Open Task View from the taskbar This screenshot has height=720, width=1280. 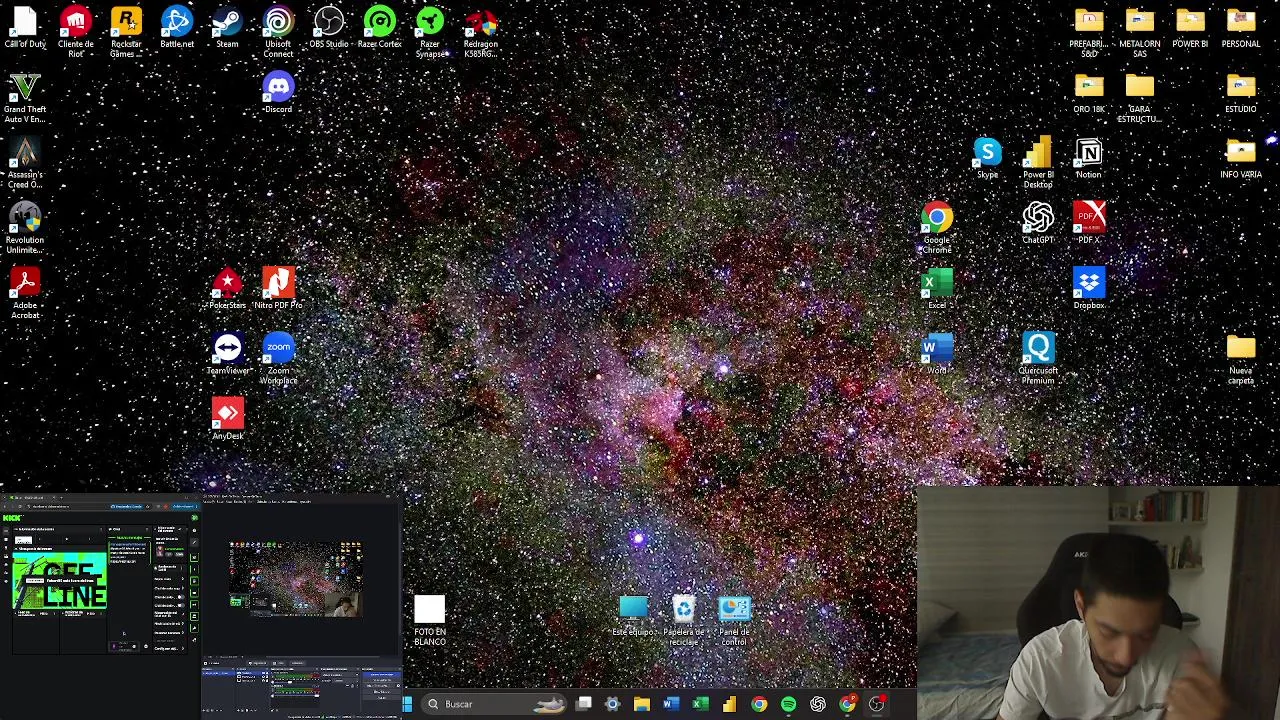tap(584, 704)
